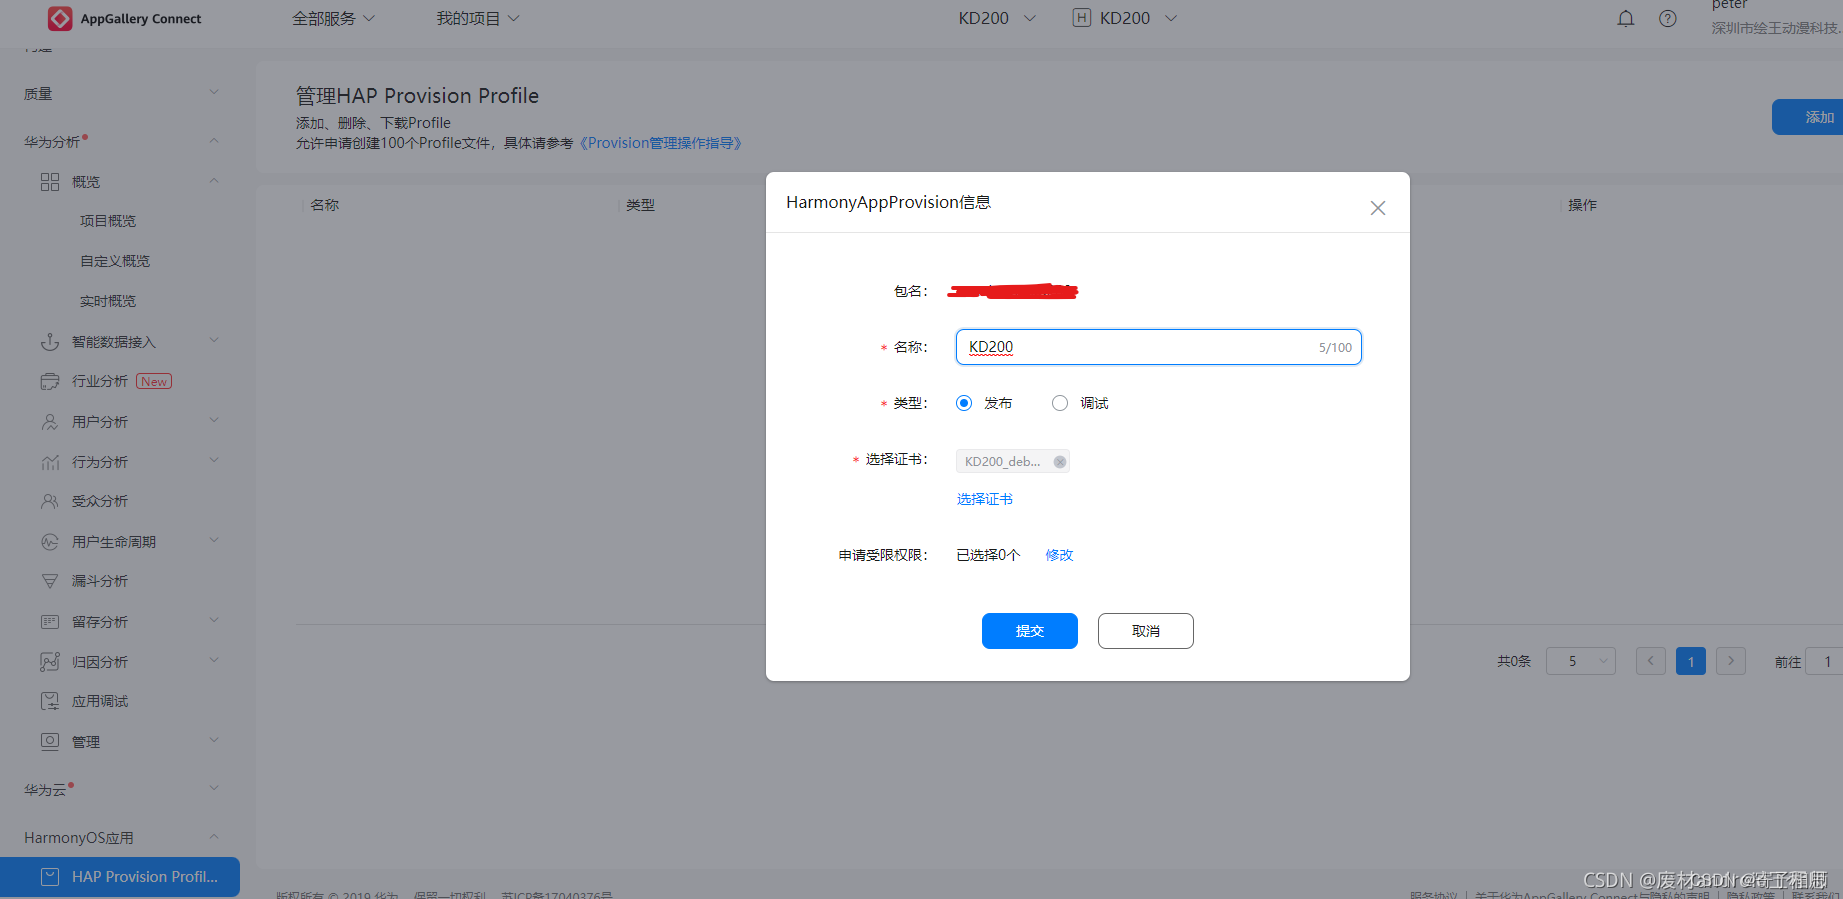Click the 受众分析 people icon
Viewport: 1843px width, 899px height.
click(x=50, y=501)
